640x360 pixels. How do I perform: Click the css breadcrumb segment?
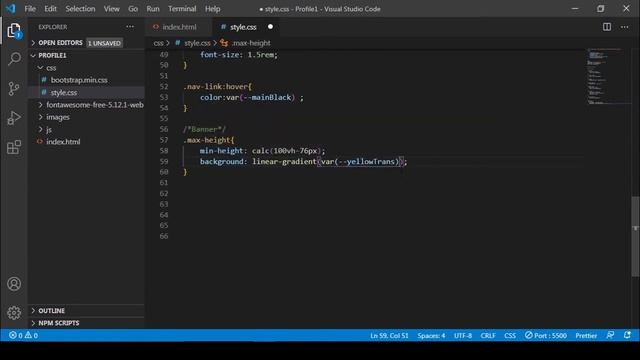(x=158, y=43)
